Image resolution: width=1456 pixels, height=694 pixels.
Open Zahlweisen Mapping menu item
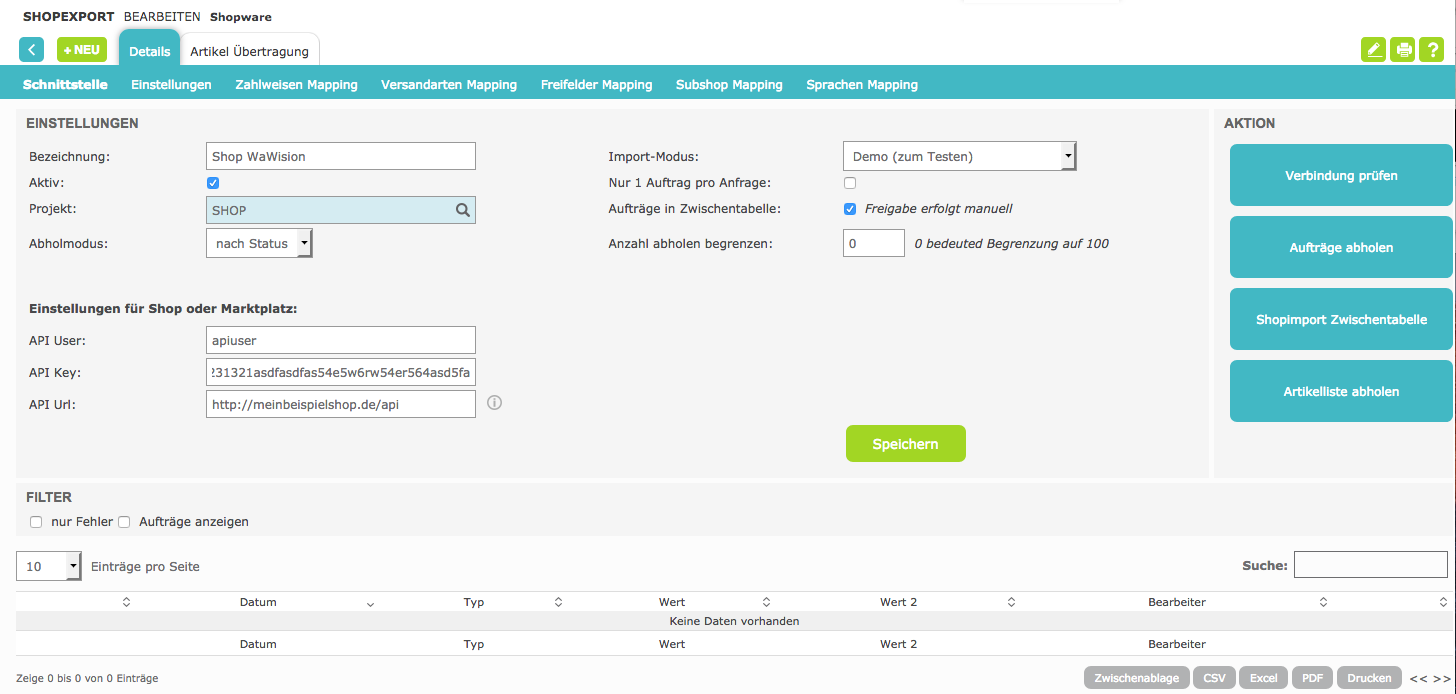296,85
